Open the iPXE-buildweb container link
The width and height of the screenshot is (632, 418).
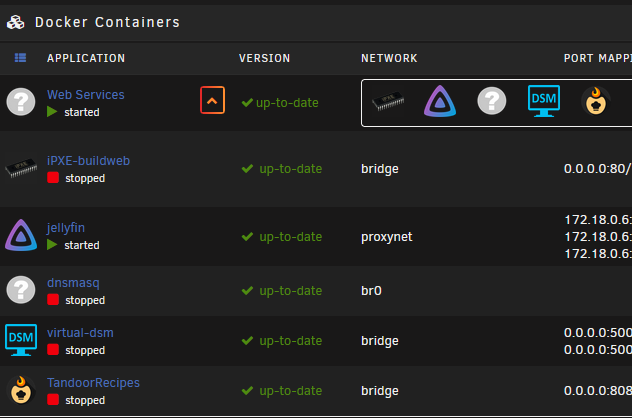click(x=88, y=161)
